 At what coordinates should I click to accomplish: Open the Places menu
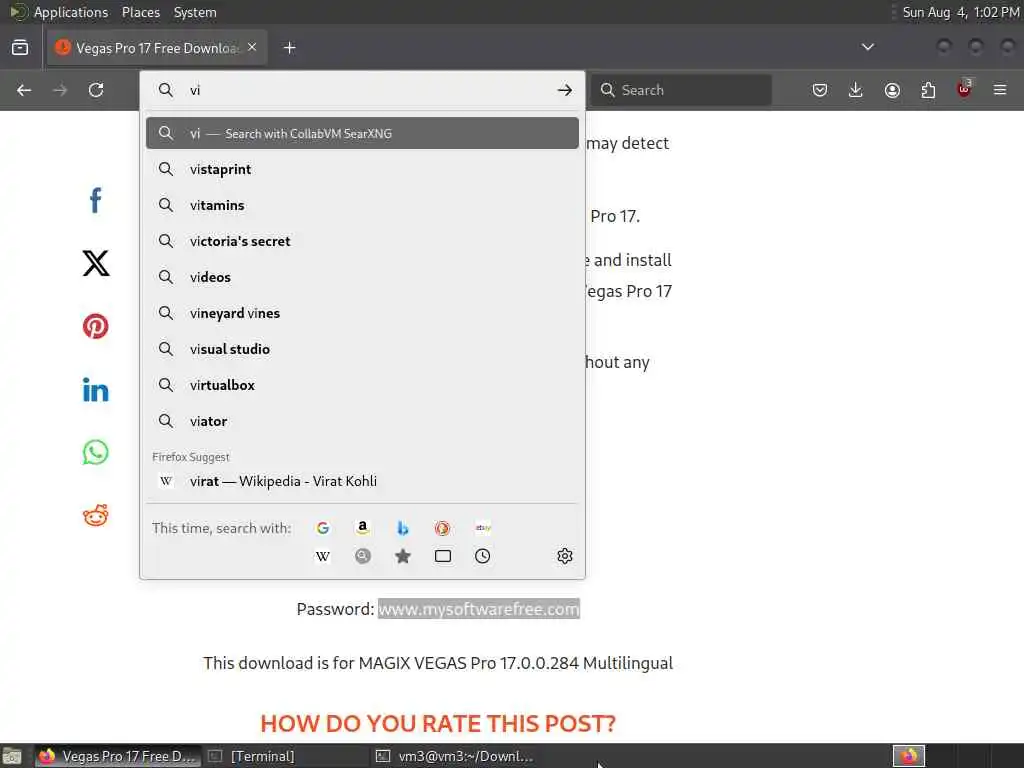pyautogui.click(x=141, y=12)
